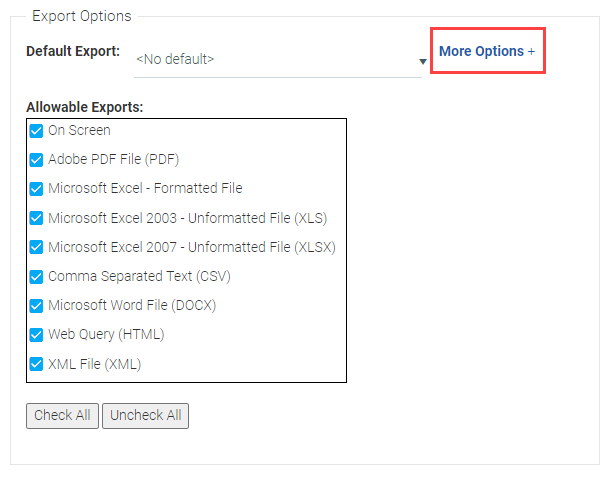Disable Microsoft Excel - Formatted File export
Image resolution: width=614 pixels, height=487 pixels.
point(37,188)
